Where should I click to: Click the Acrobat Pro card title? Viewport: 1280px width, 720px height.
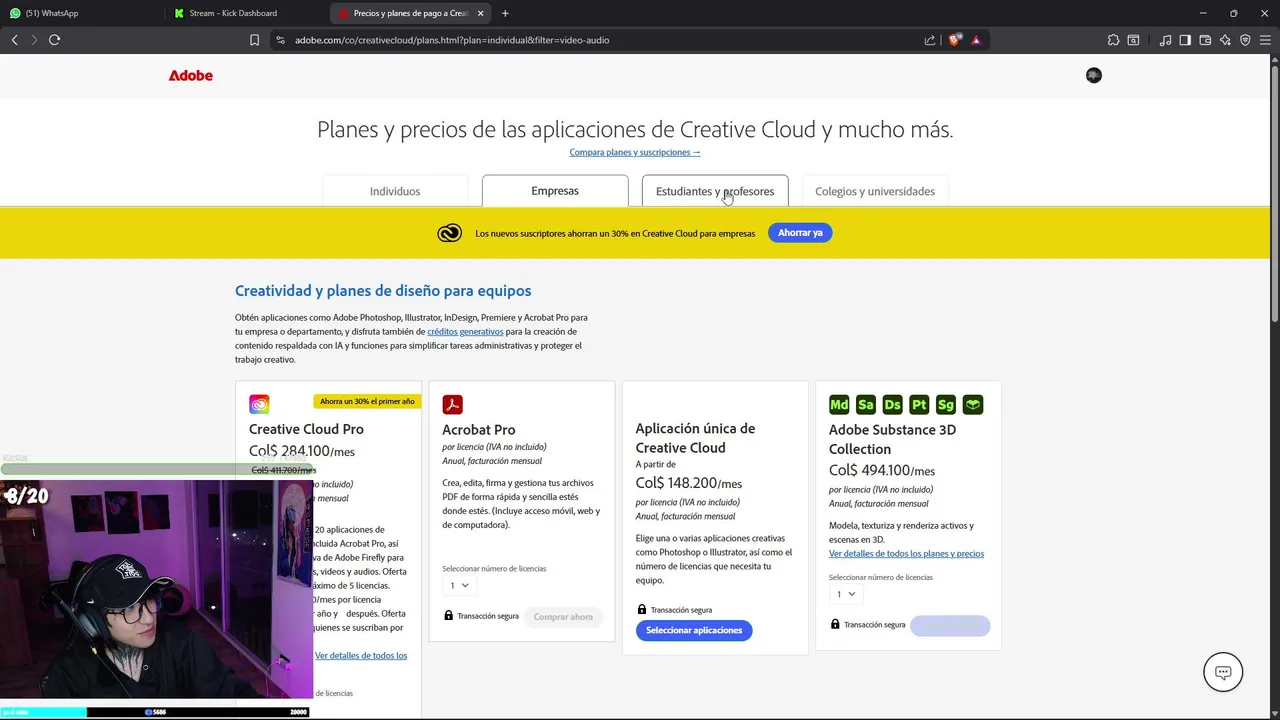[x=479, y=430]
